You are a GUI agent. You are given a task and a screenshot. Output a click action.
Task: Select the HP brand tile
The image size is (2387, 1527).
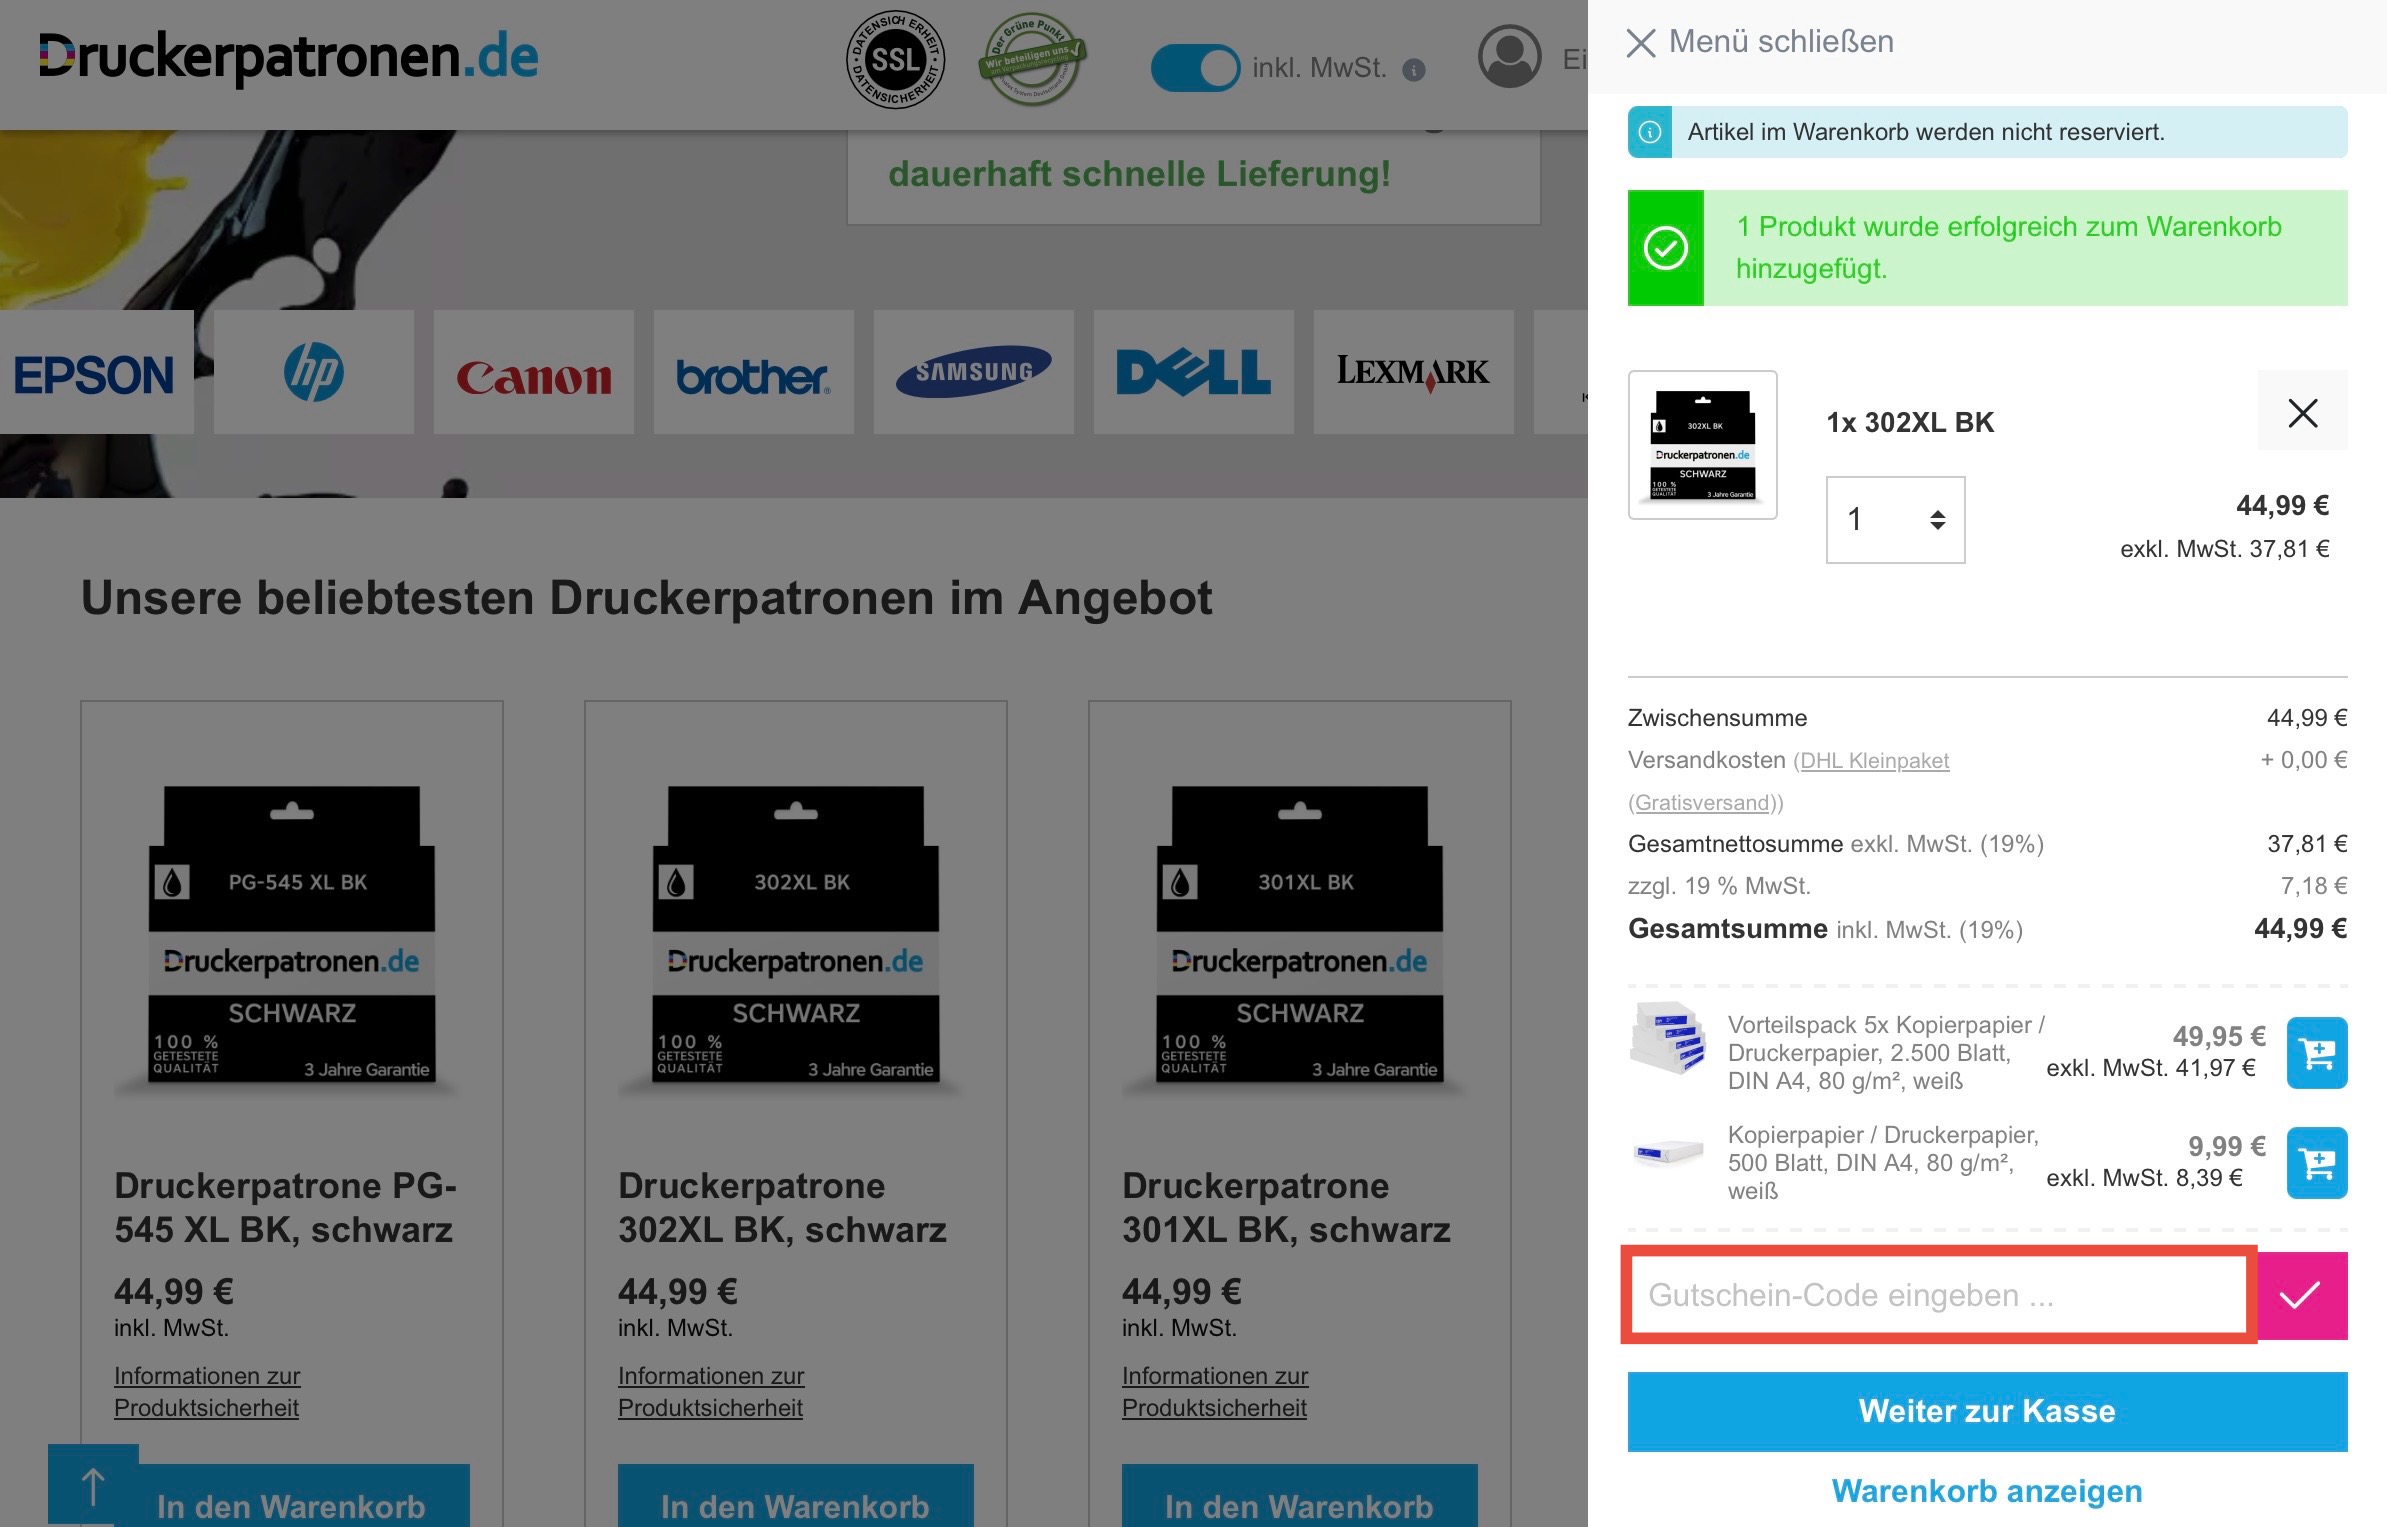[314, 372]
